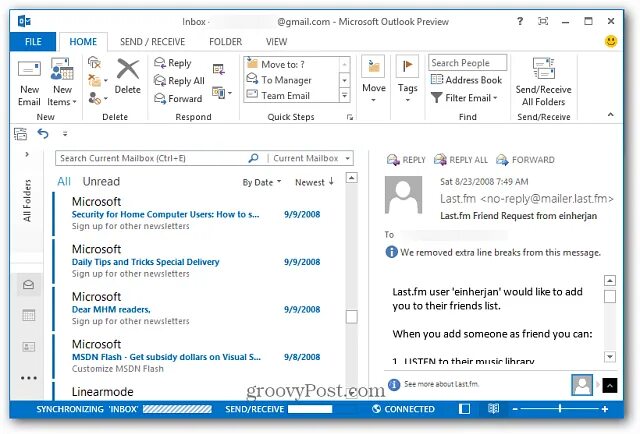This screenshot has width=640, height=434.
Task: Click the search magnifier icon
Action: [253, 158]
